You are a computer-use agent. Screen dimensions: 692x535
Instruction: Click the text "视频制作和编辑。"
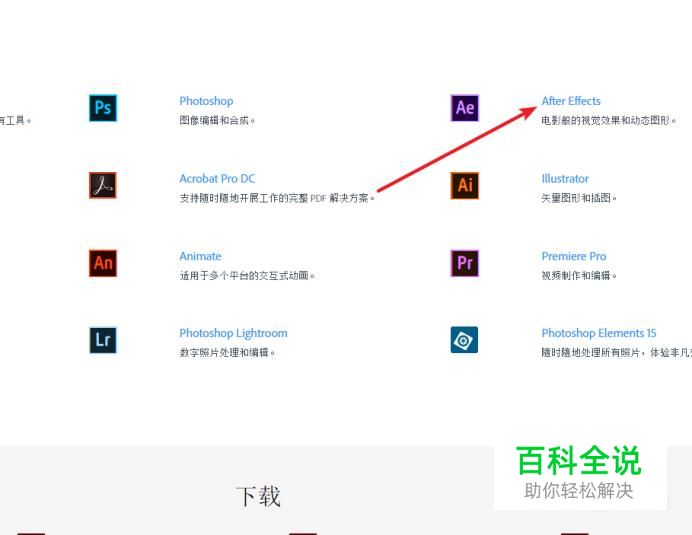(579, 275)
